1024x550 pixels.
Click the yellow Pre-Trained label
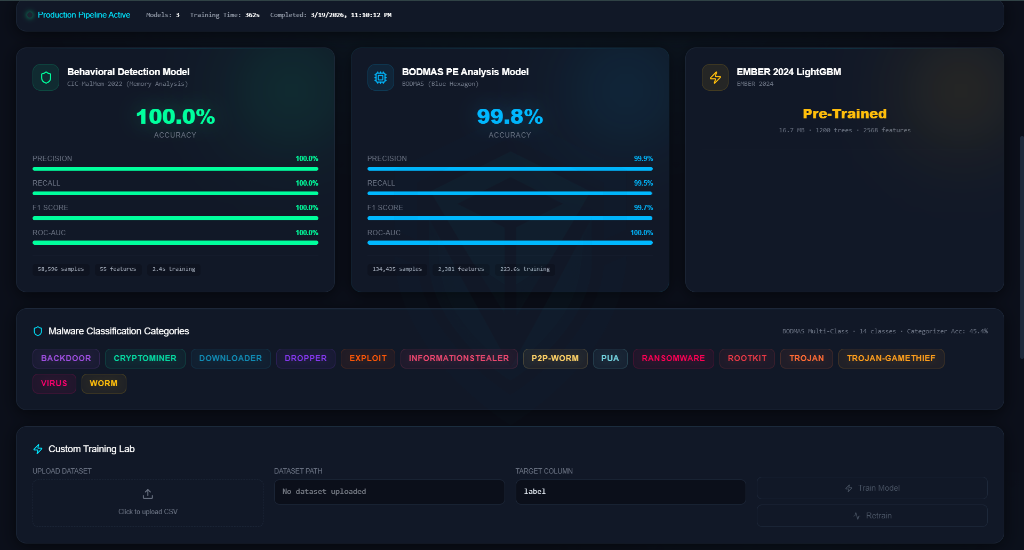pos(844,114)
